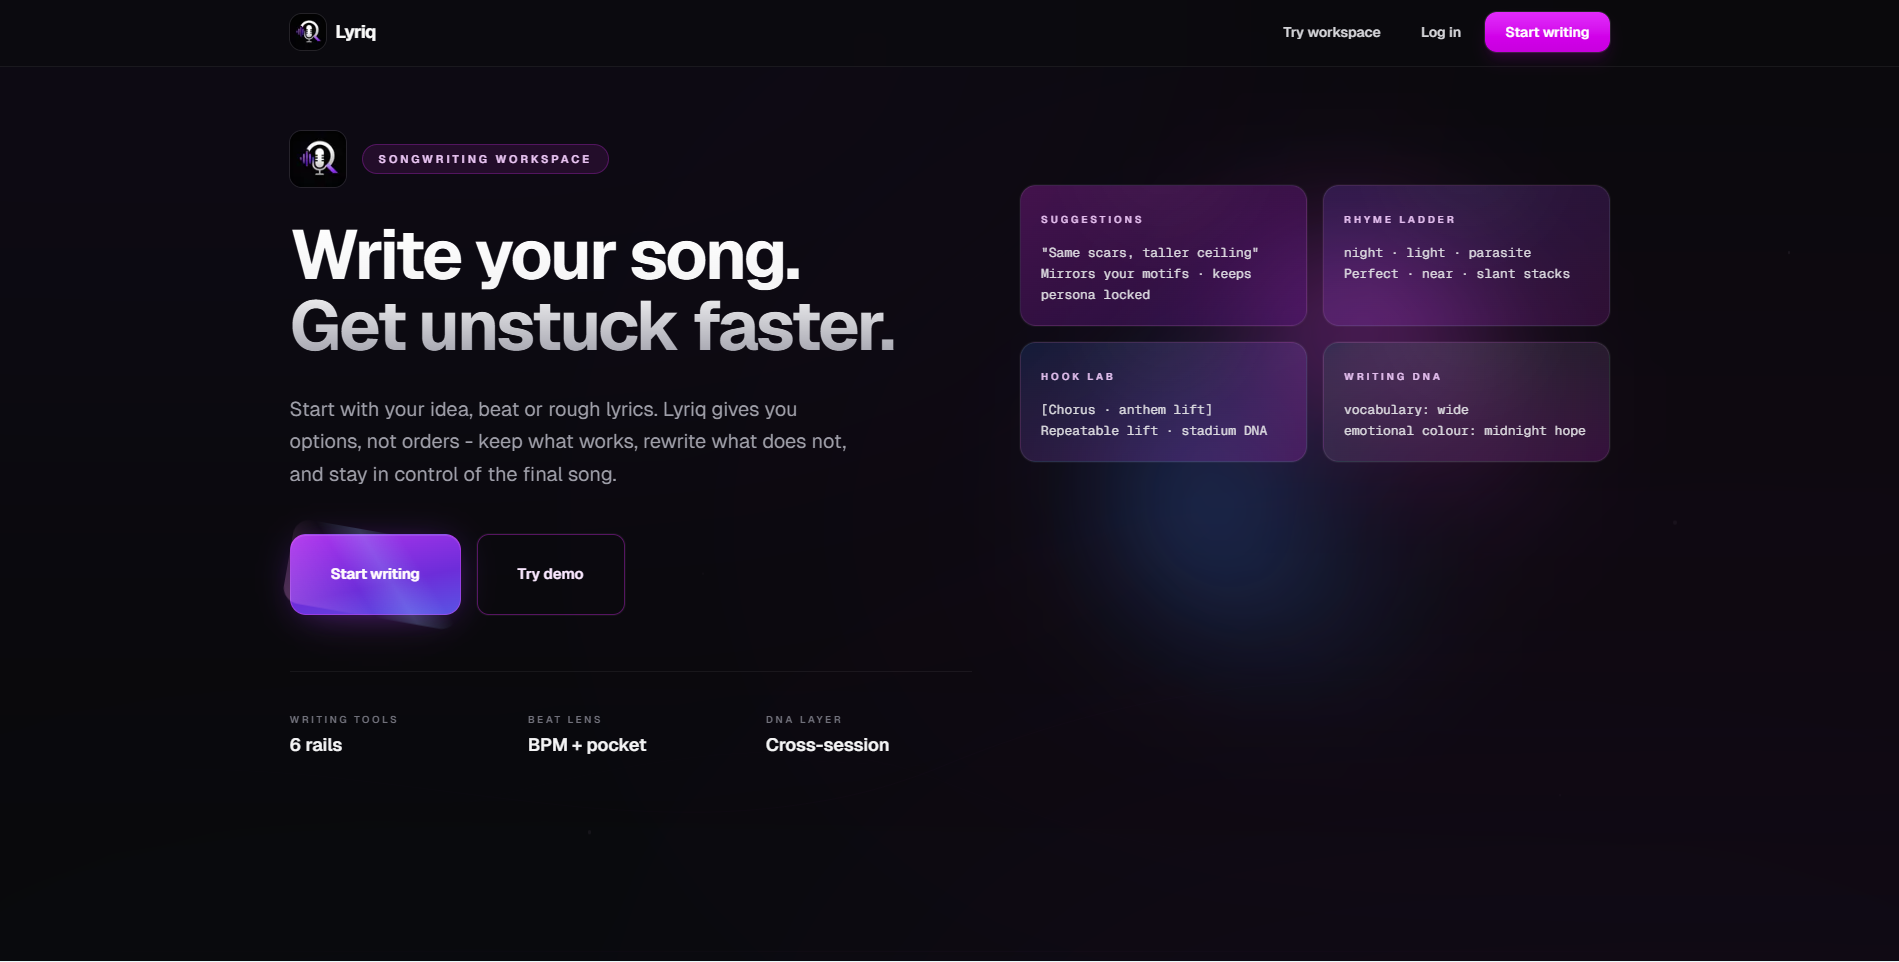Viewport: 1899px width, 962px height.
Task: Click 'Perfect · near · slant stacks' line
Action: tap(1457, 274)
